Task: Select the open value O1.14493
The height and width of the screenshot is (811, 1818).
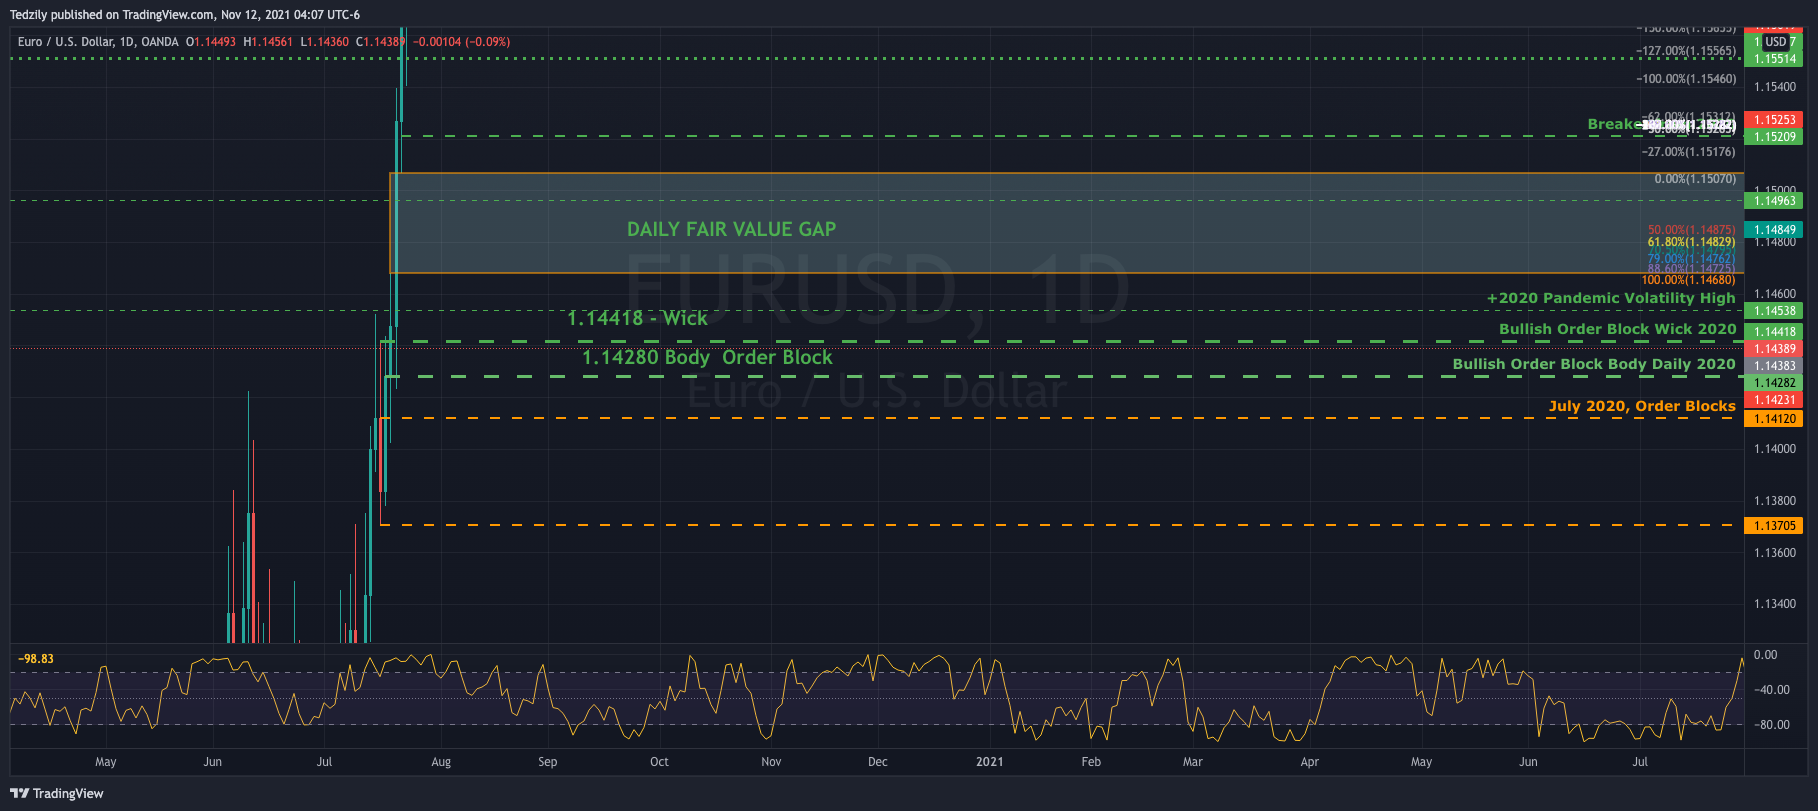Action: [211, 42]
